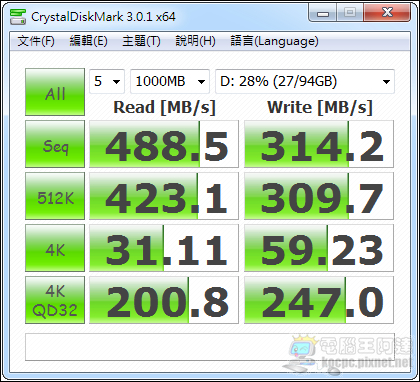Click the Seq read result 488.5

[164, 144]
